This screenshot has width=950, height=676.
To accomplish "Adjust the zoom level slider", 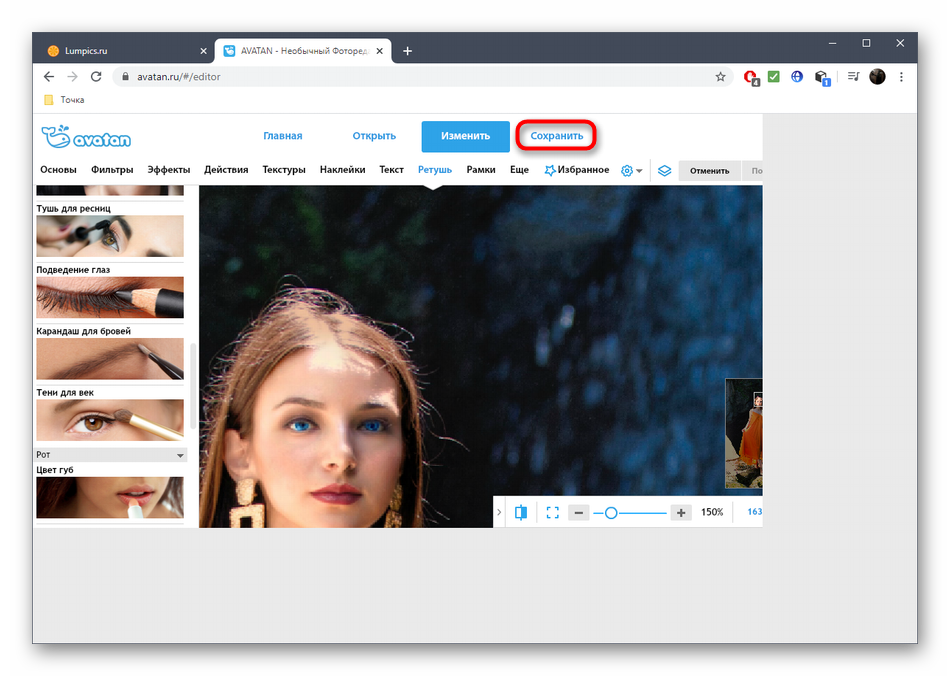I will 611,512.
